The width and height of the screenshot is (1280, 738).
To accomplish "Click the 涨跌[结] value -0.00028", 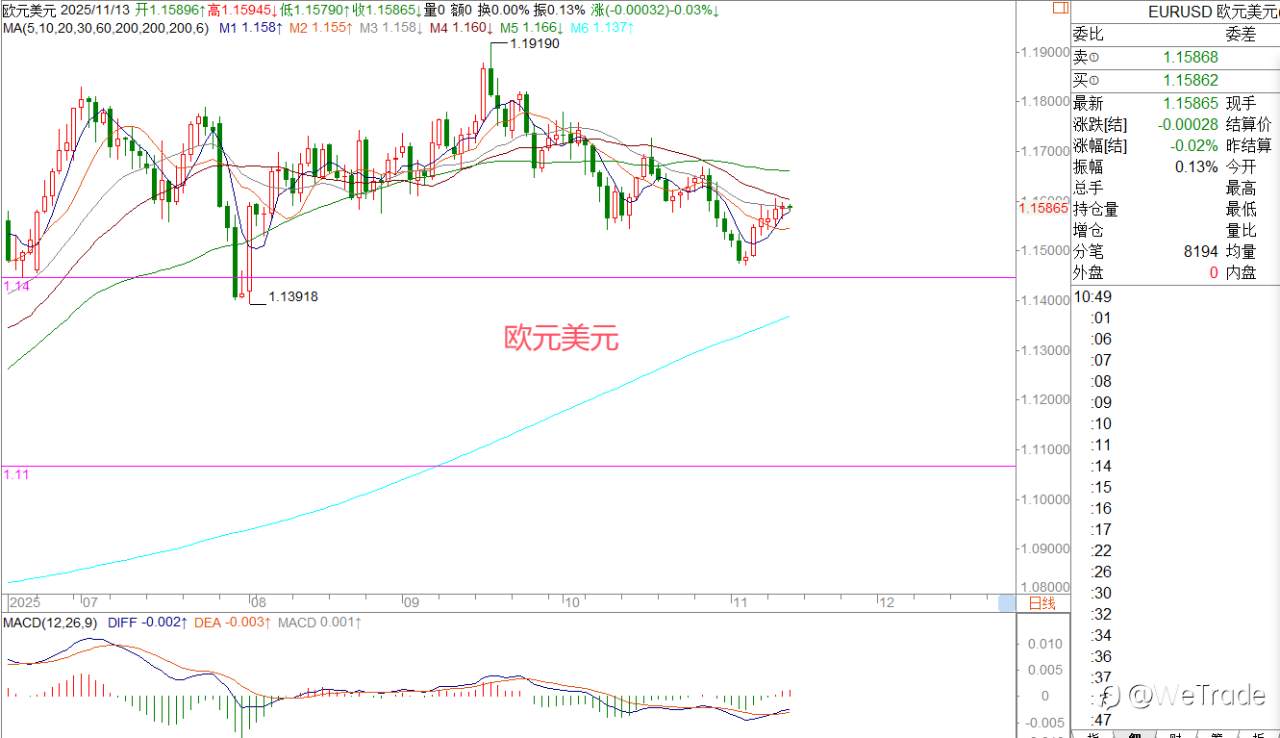I will (1188, 124).
